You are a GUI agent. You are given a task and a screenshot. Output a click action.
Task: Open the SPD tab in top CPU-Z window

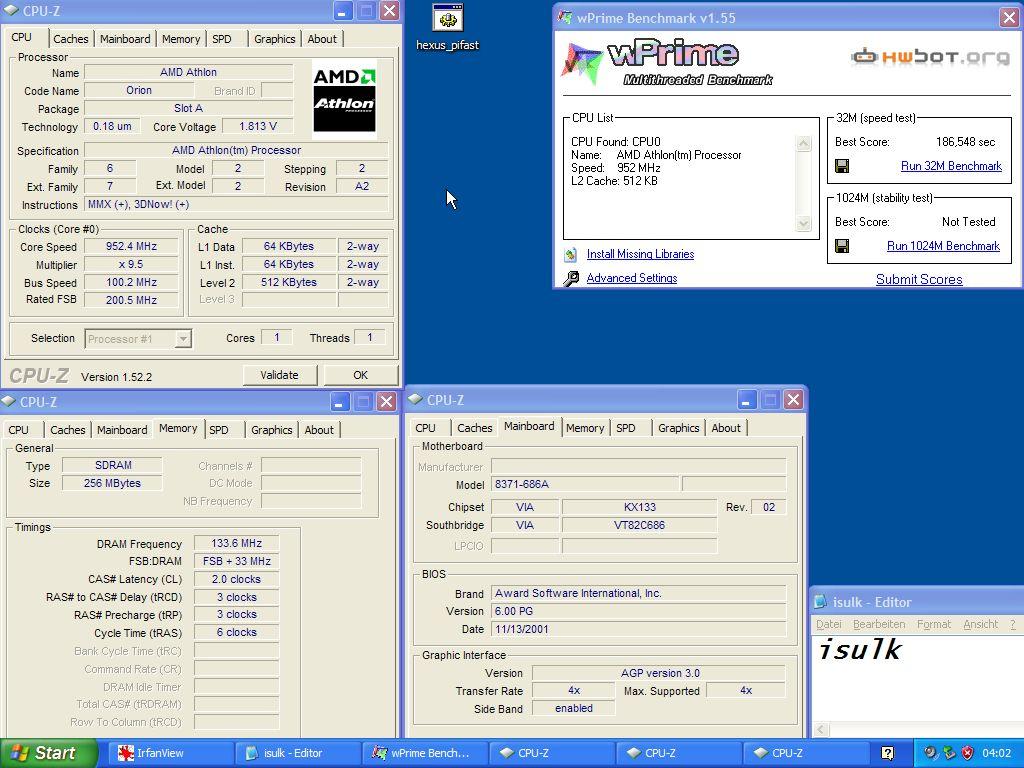pyautogui.click(x=222, y=39)
